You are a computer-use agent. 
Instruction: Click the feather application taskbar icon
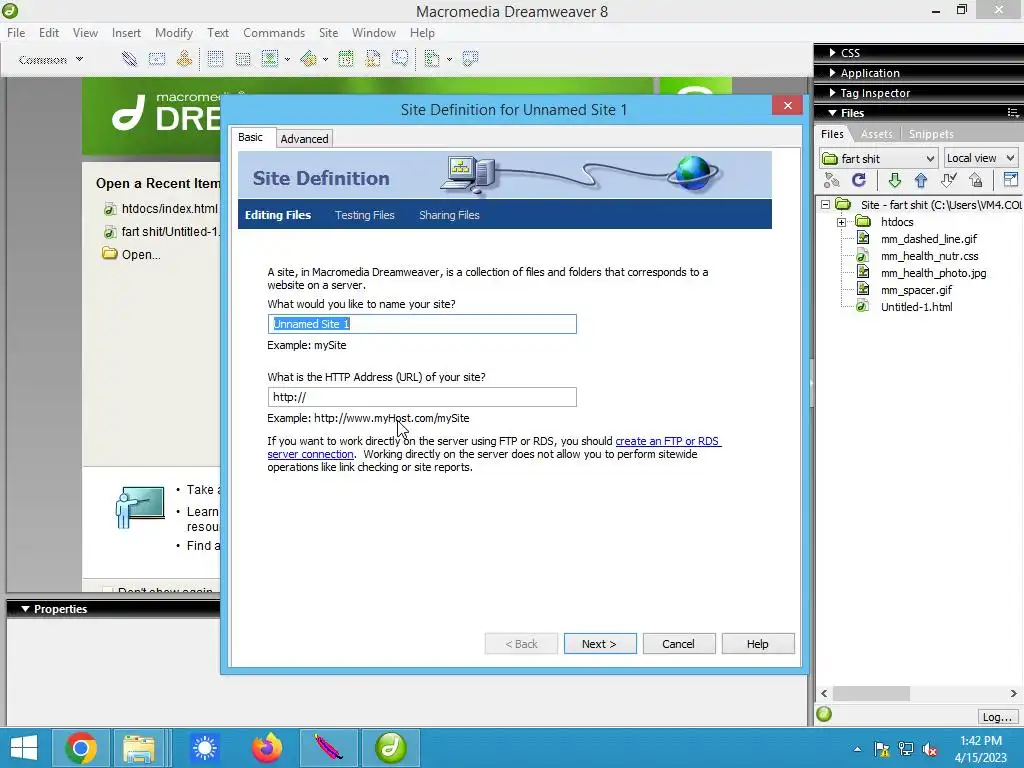pyautogui.click(x=328, y=748)
